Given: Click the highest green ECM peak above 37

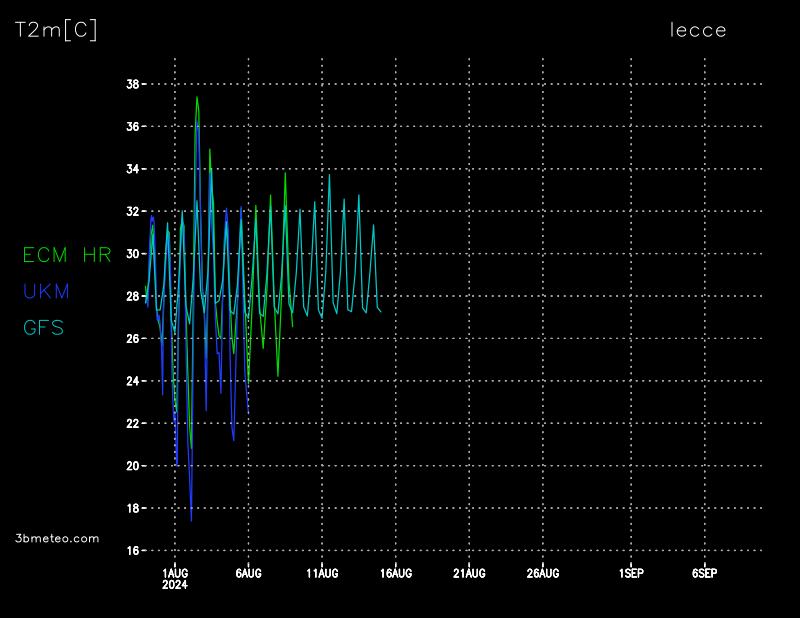Looking at the screenshot, I should (197, 98).
